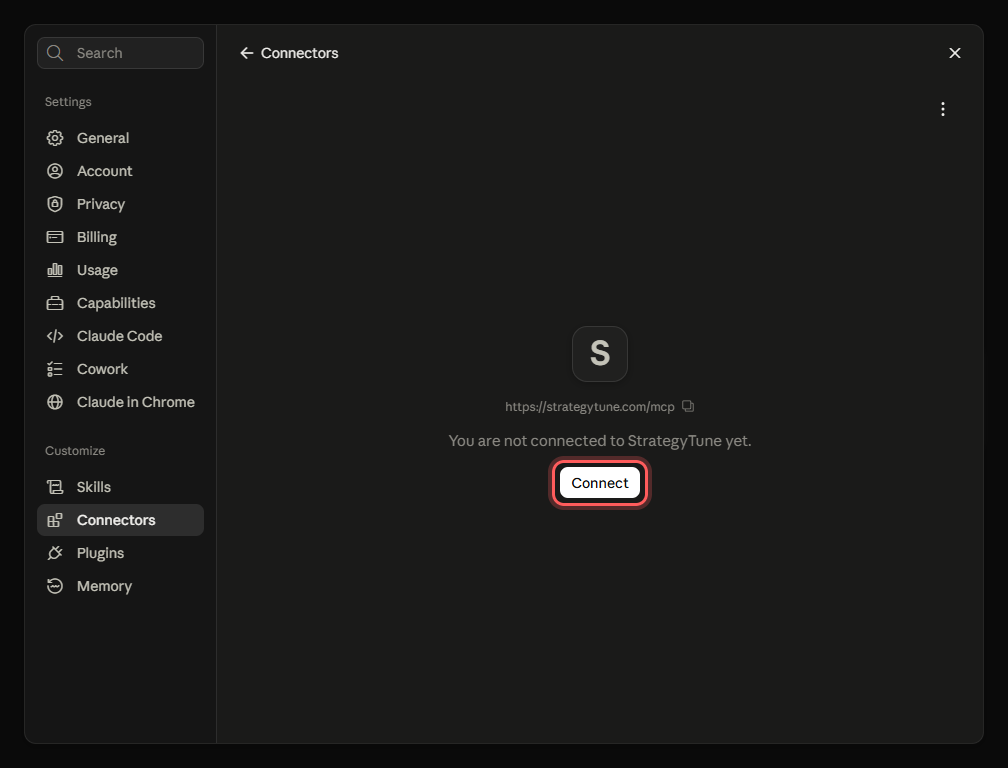This screenshot has width=1008, height=768.
Task: Click the https://strategytune.com/mcp URL text
Action: (x=590, y=407)
